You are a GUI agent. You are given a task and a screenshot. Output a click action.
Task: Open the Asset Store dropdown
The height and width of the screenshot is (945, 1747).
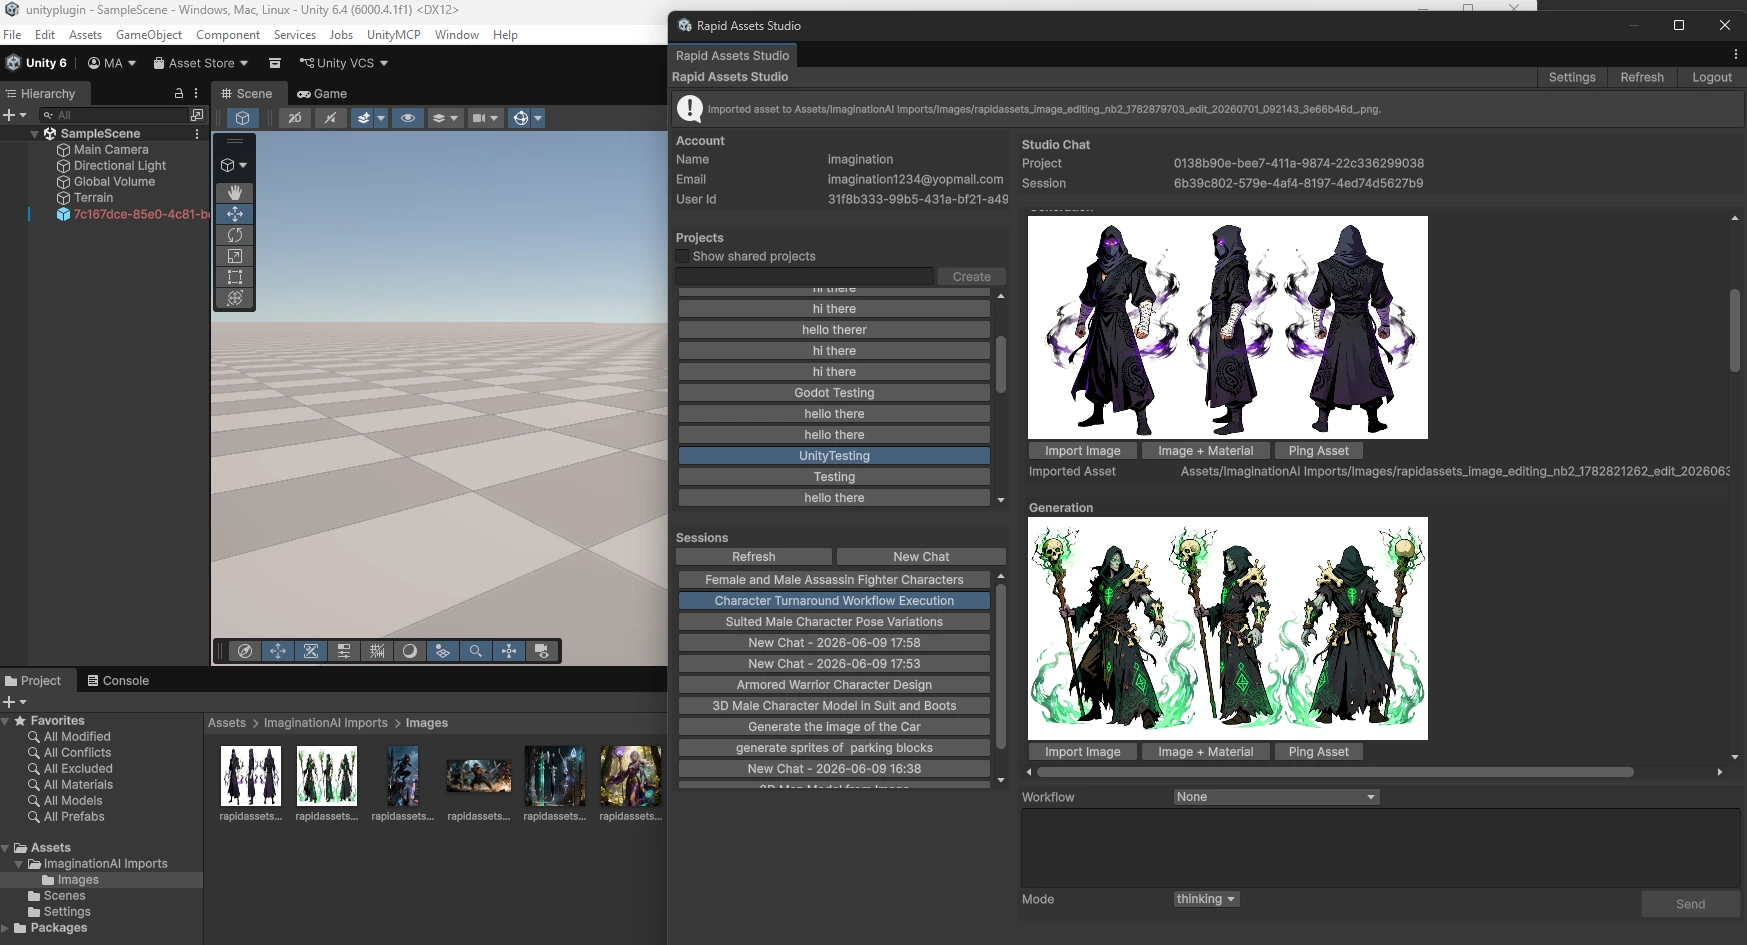pos(201,63)
